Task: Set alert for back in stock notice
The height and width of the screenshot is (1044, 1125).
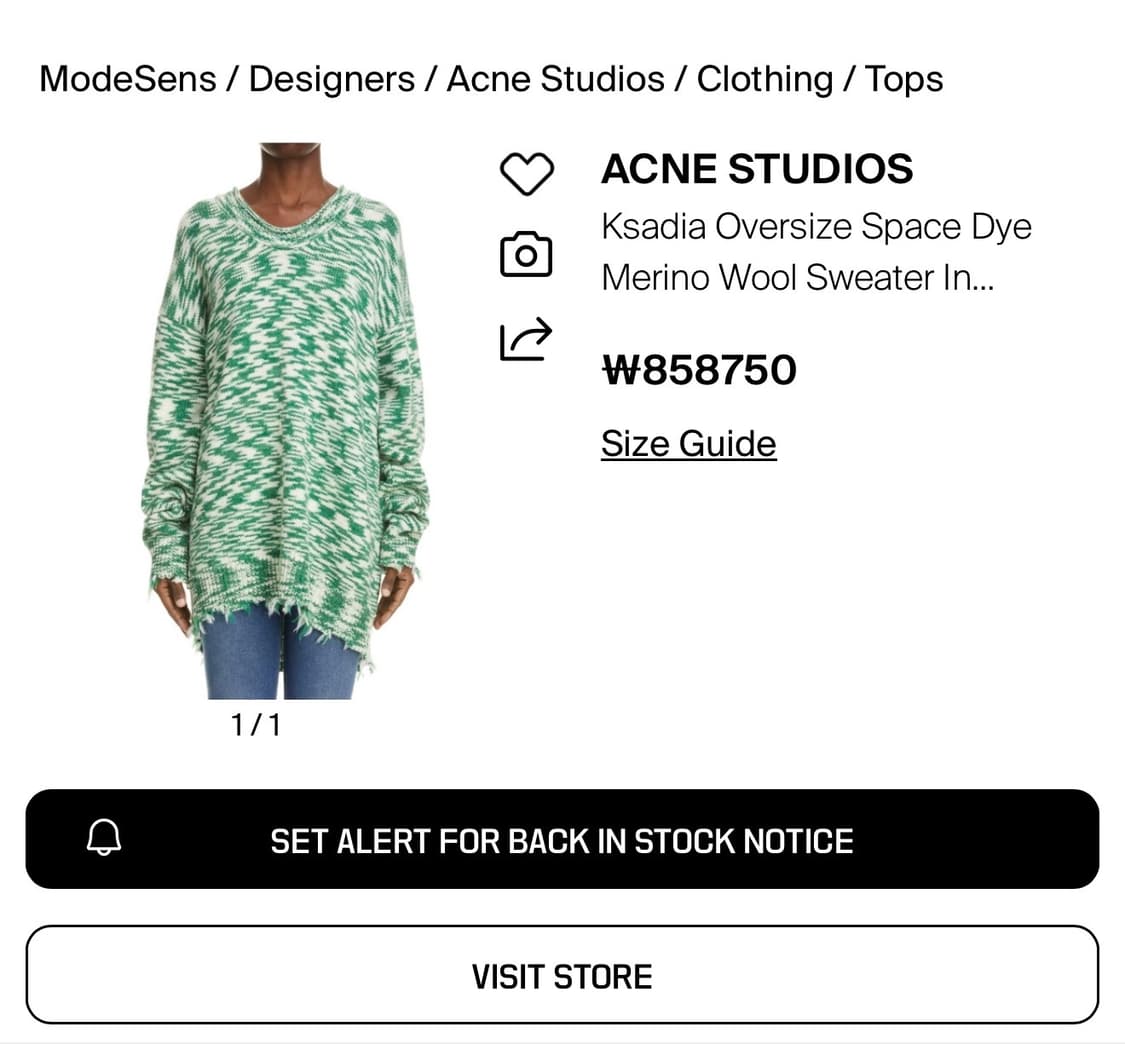Action: (x=562, y=839)
